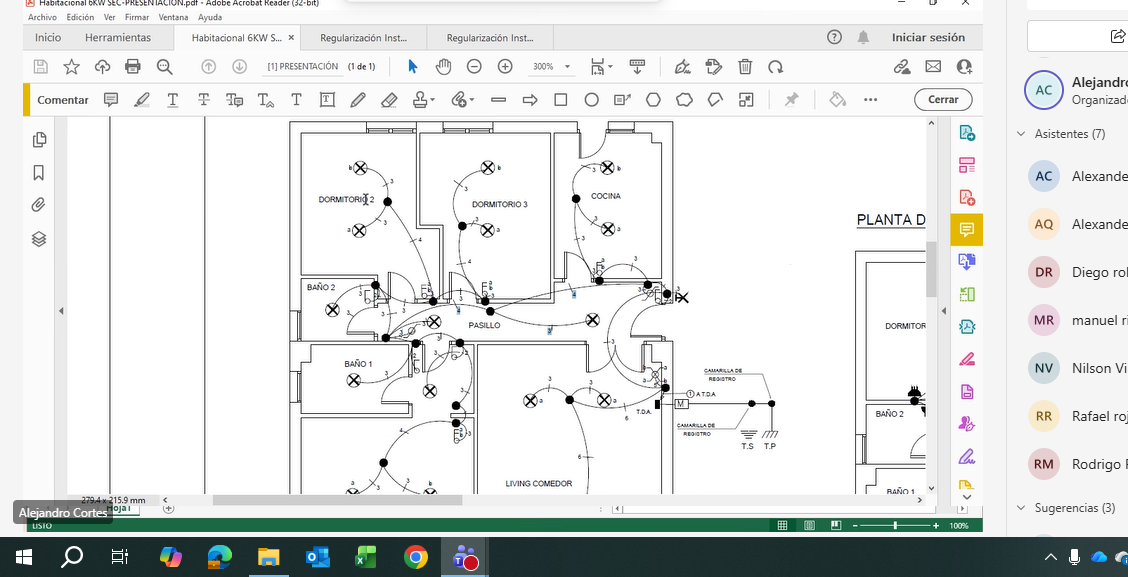Select the highlighter text tool
This screenshot has width=1128, height=577.
pos(142,100)
